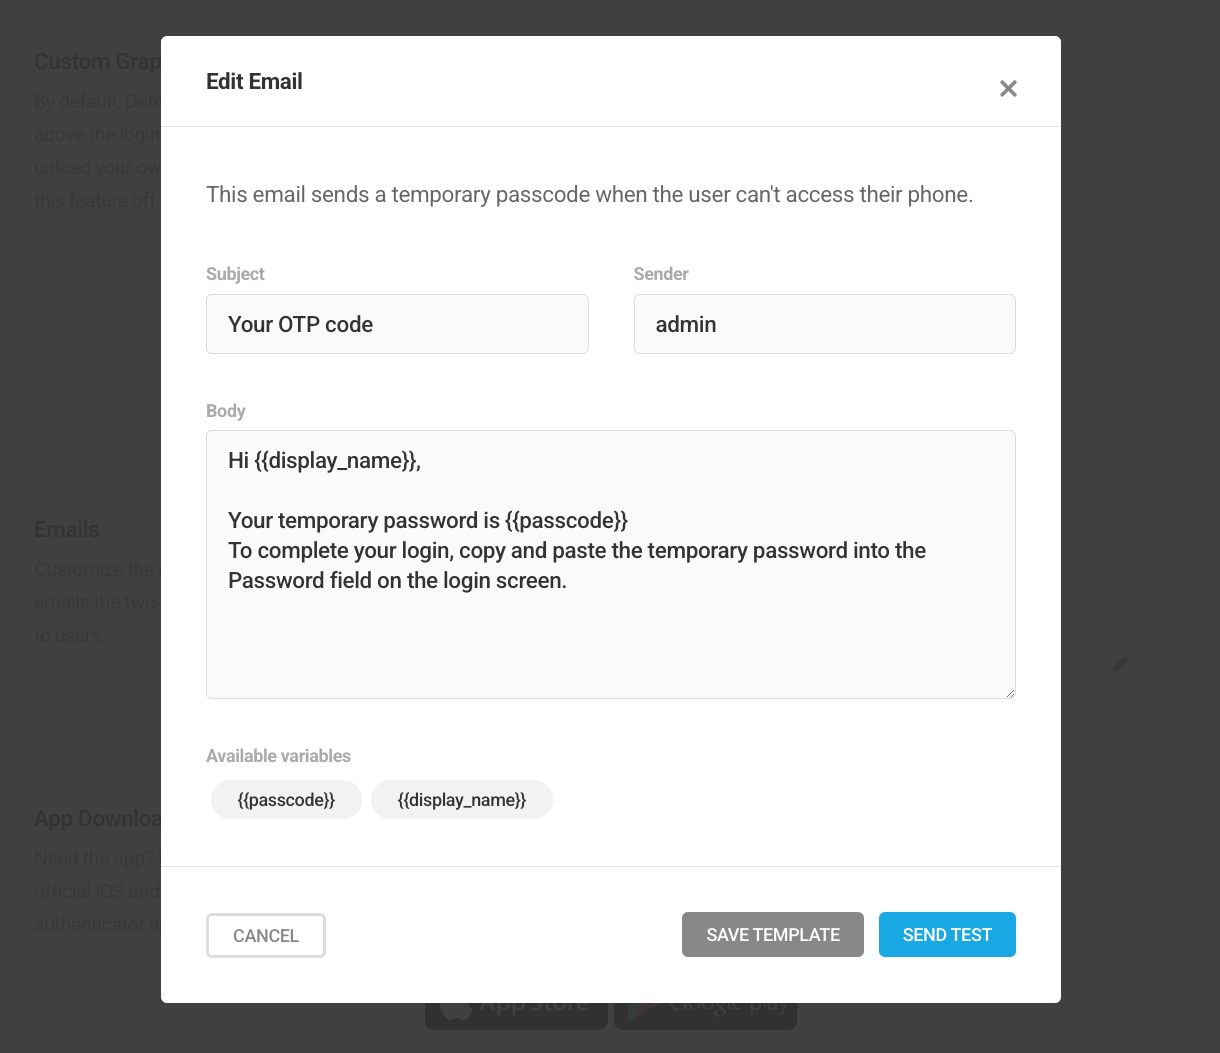The height and width of the screenshot is (1053, 1220).
Task: Click the 'Custom Graphics' section heading
Action: click(x=97, y=61)
